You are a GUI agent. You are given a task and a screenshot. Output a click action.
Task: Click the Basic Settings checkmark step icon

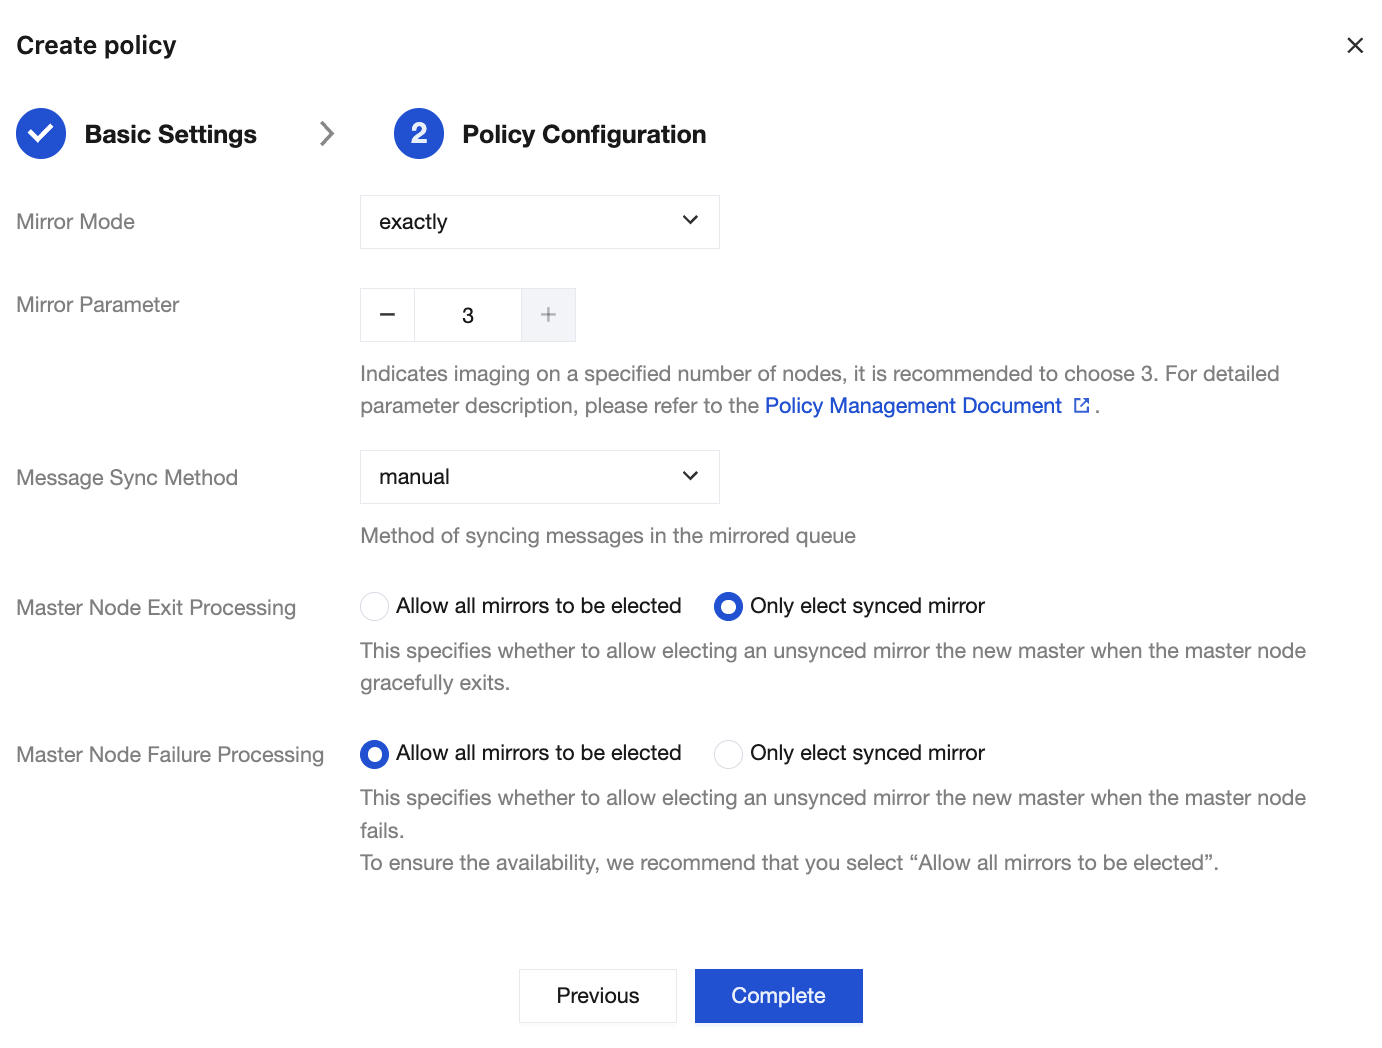[41, 134]
